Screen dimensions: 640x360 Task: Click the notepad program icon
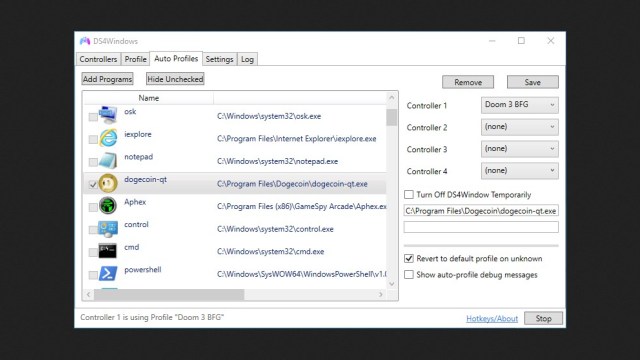point(108,160)
